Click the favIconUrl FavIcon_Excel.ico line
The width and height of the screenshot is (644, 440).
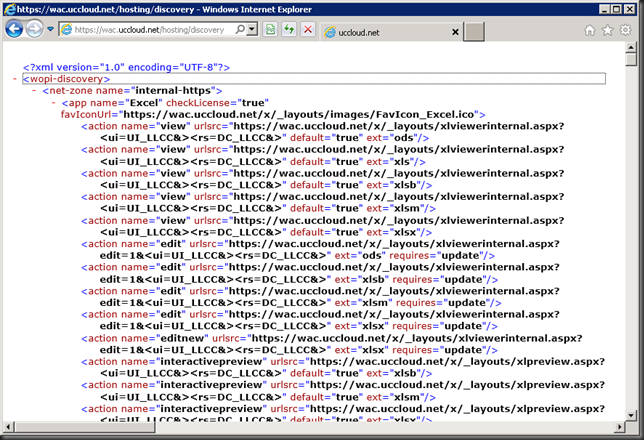point(273,114)
